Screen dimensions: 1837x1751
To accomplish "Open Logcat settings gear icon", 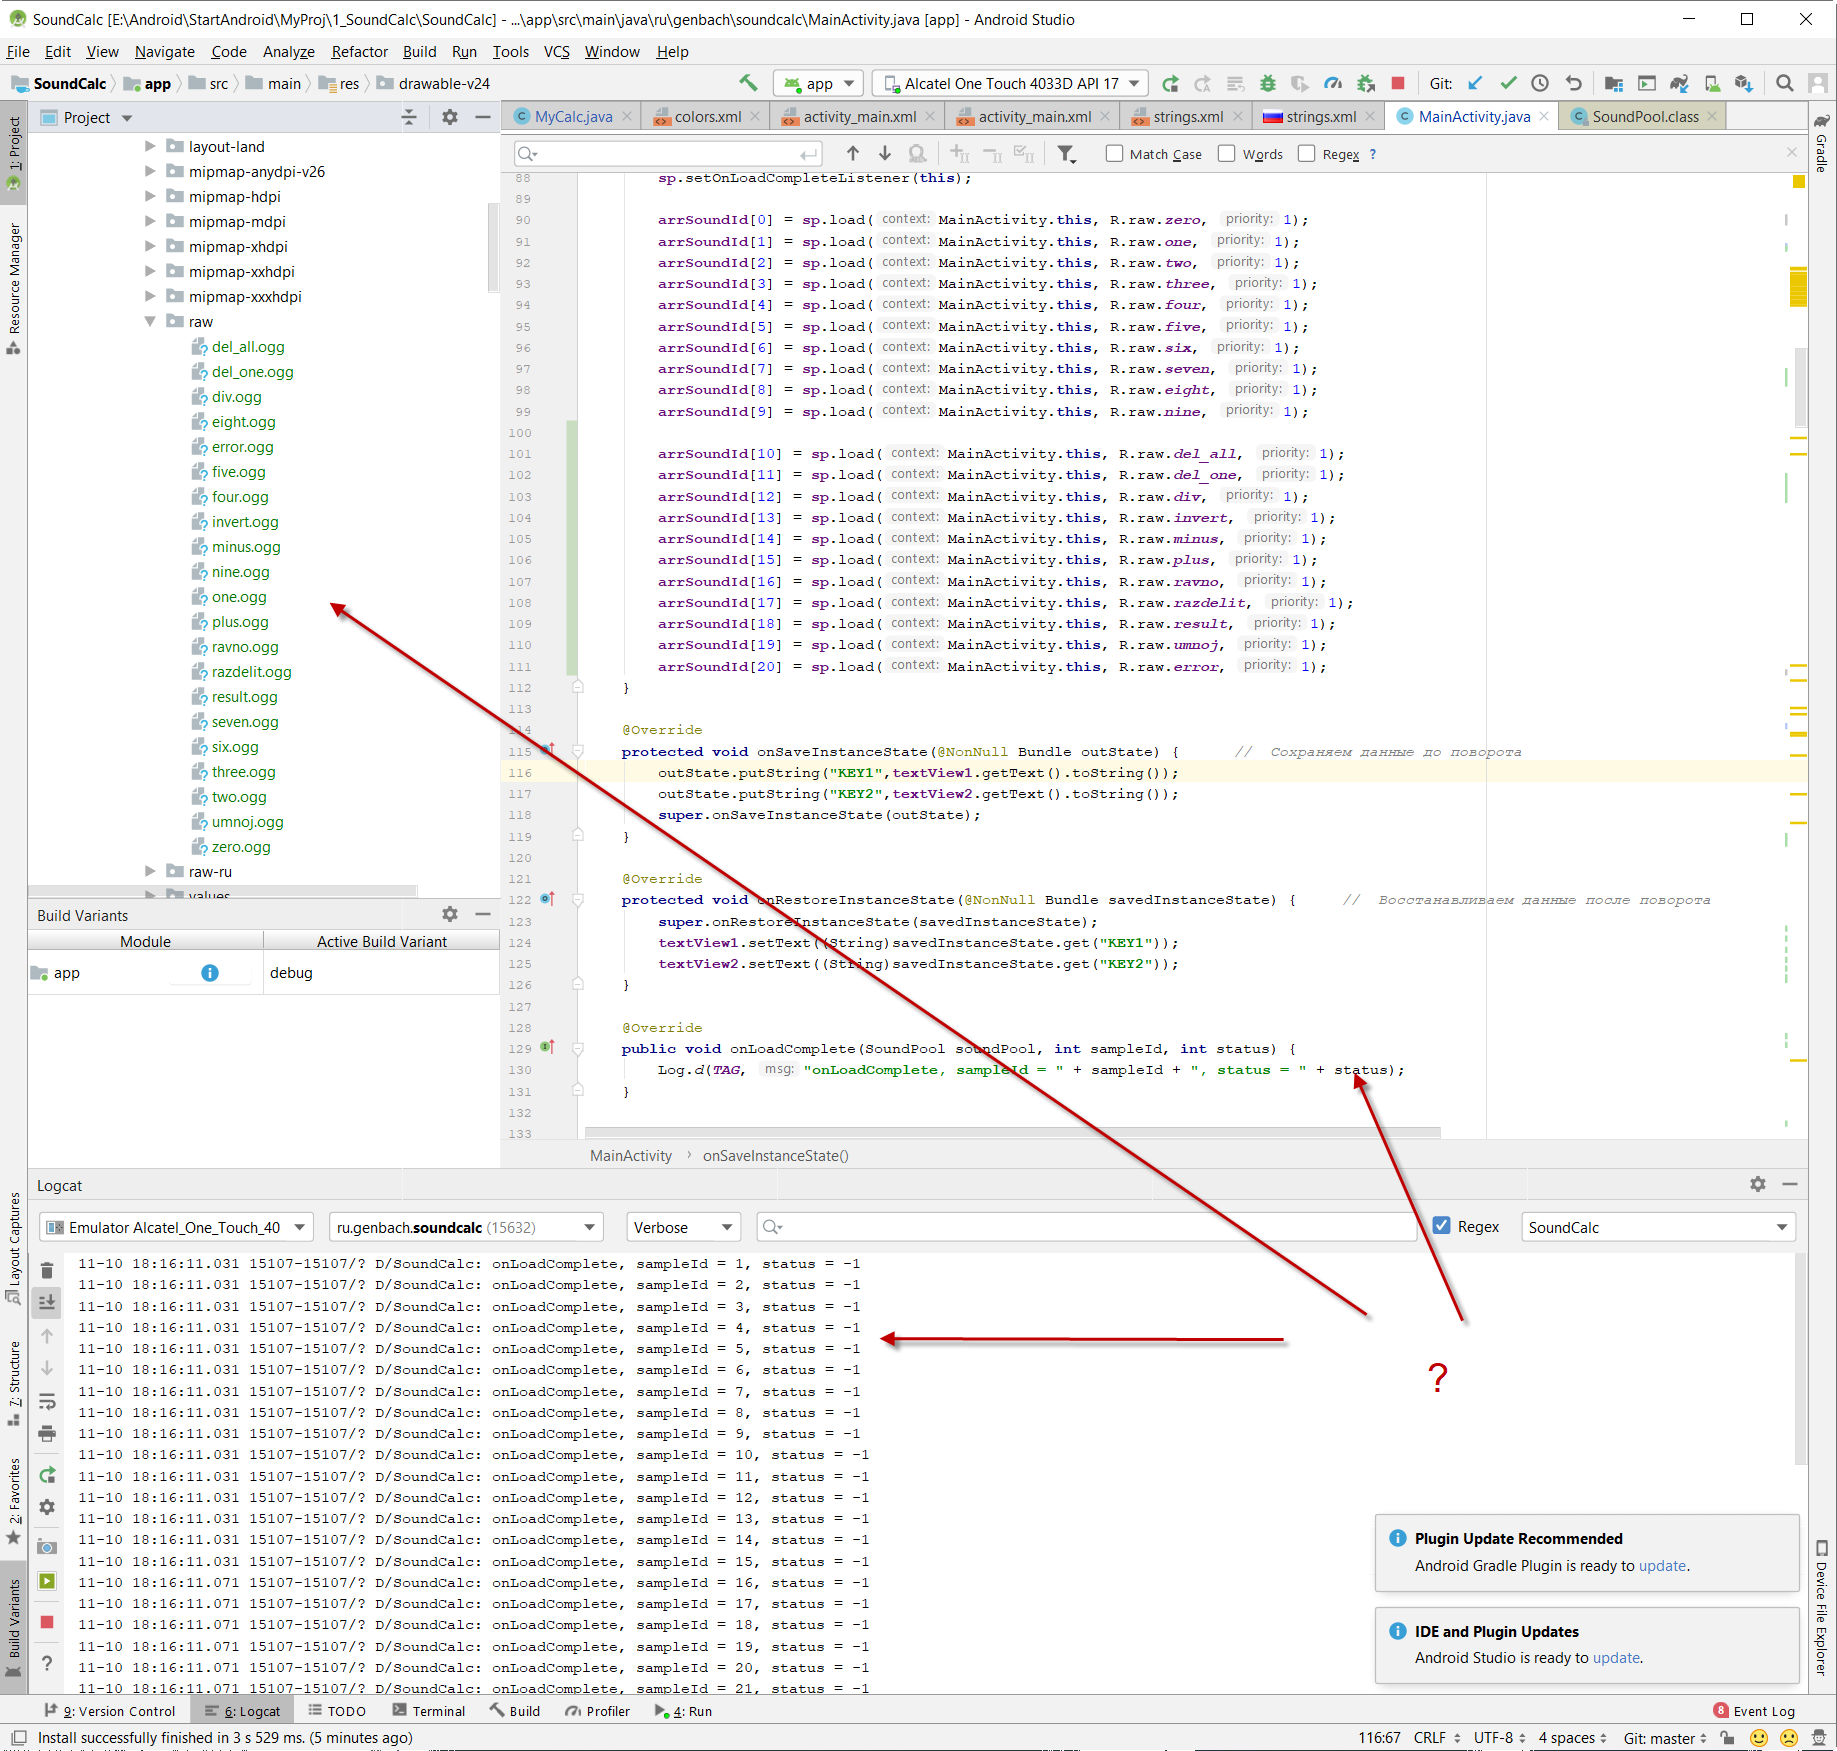I will point(1757,1185).
